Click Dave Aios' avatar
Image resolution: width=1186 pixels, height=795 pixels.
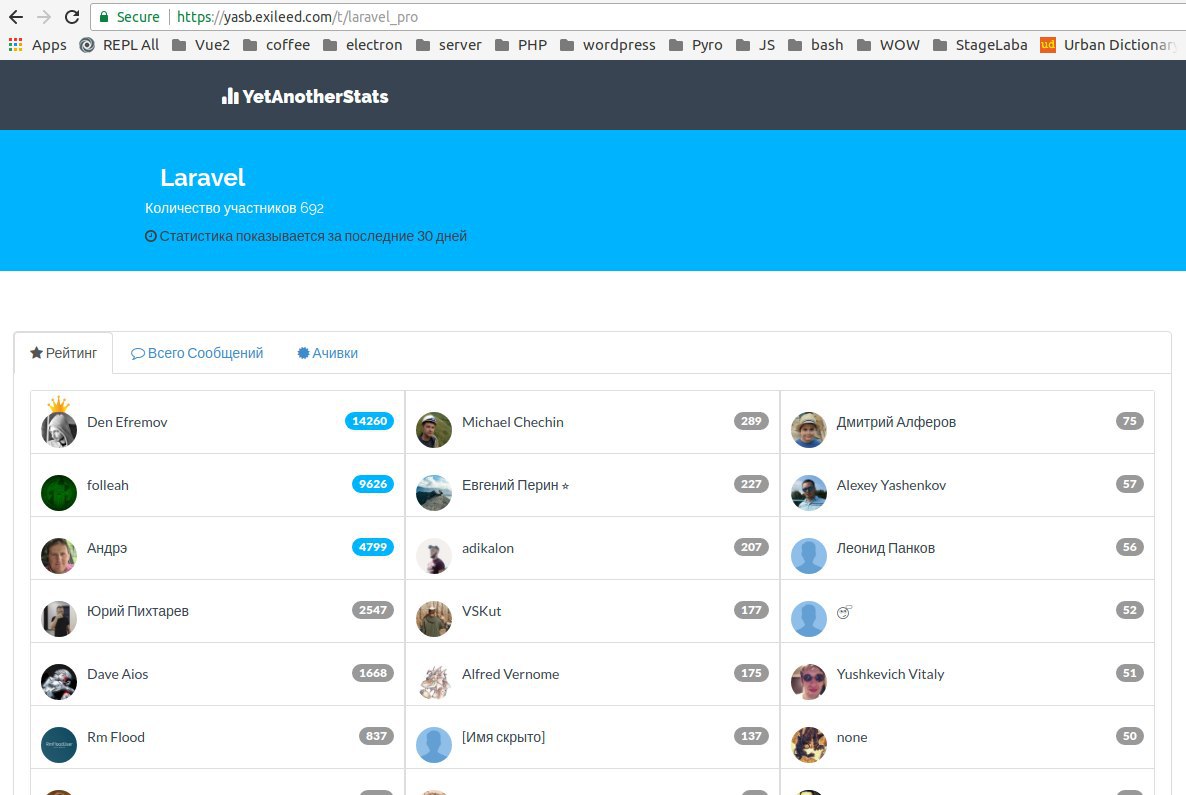(59, 682)
